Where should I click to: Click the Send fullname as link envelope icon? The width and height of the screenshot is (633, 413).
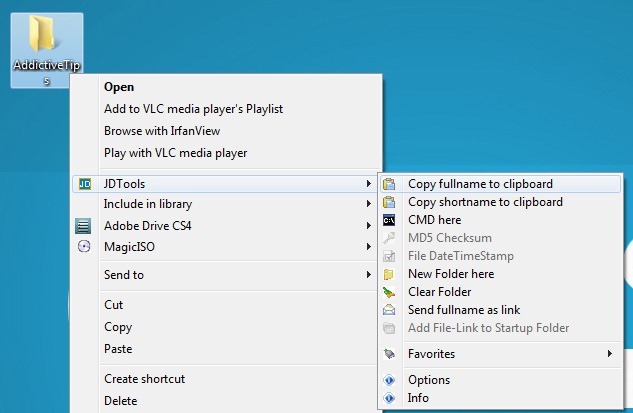click(x=389, y=310)
